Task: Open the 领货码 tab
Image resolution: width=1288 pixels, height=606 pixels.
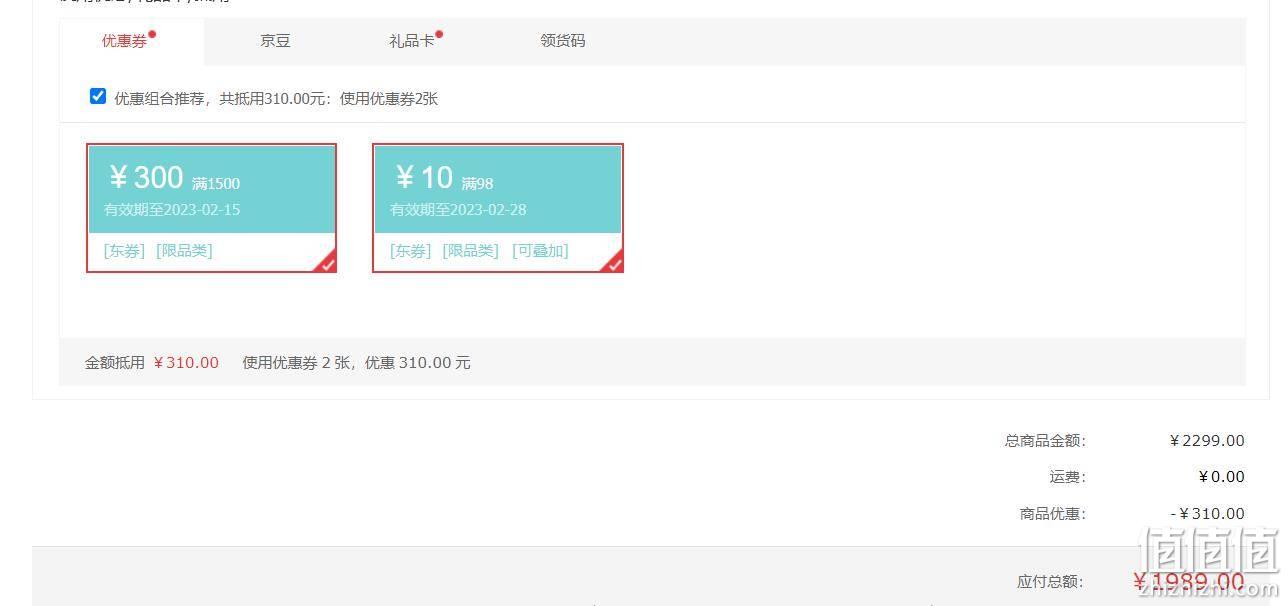Action: (x=563, y=41)
